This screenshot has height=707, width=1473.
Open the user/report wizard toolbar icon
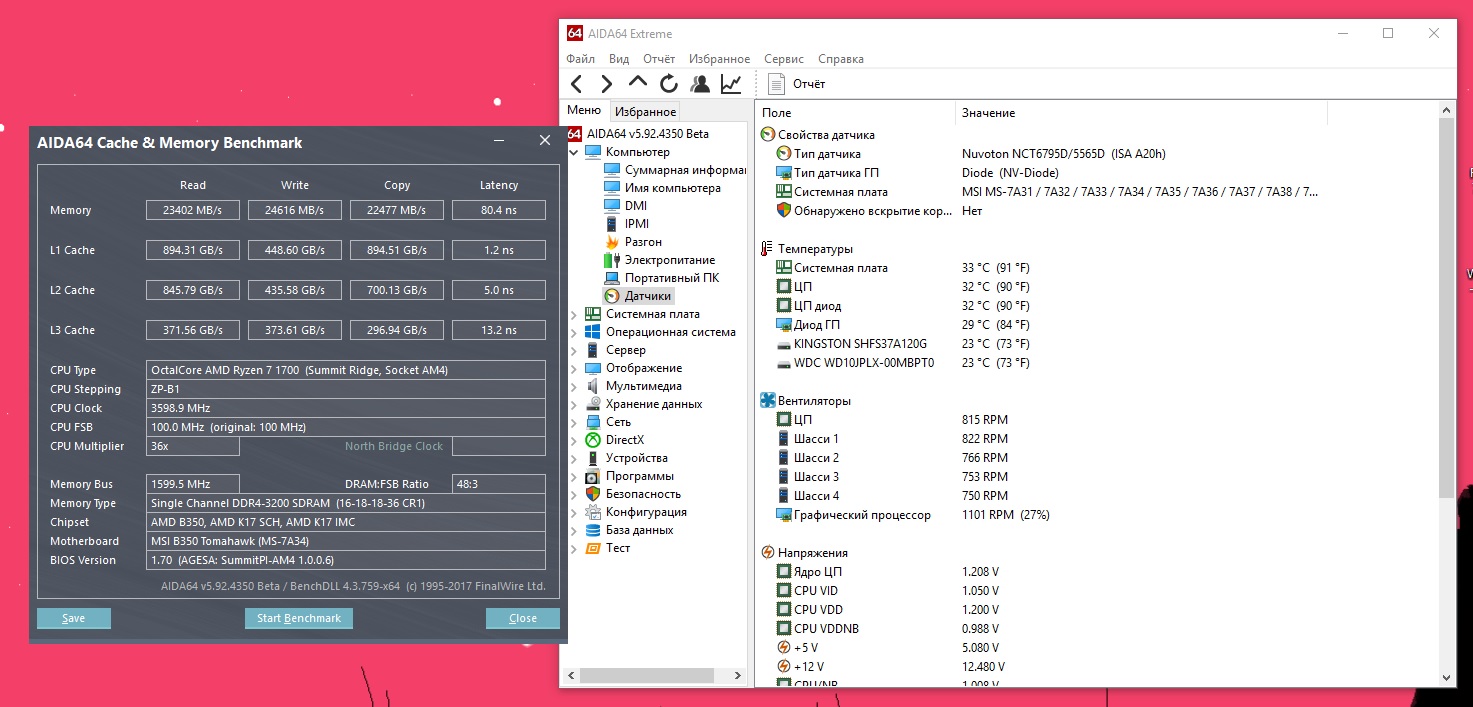[x=700, y=84]
